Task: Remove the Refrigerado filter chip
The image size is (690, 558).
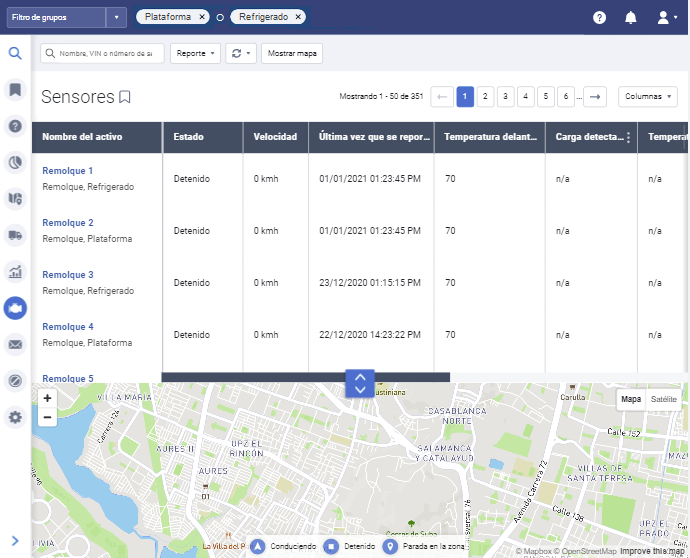Action: 298,17
